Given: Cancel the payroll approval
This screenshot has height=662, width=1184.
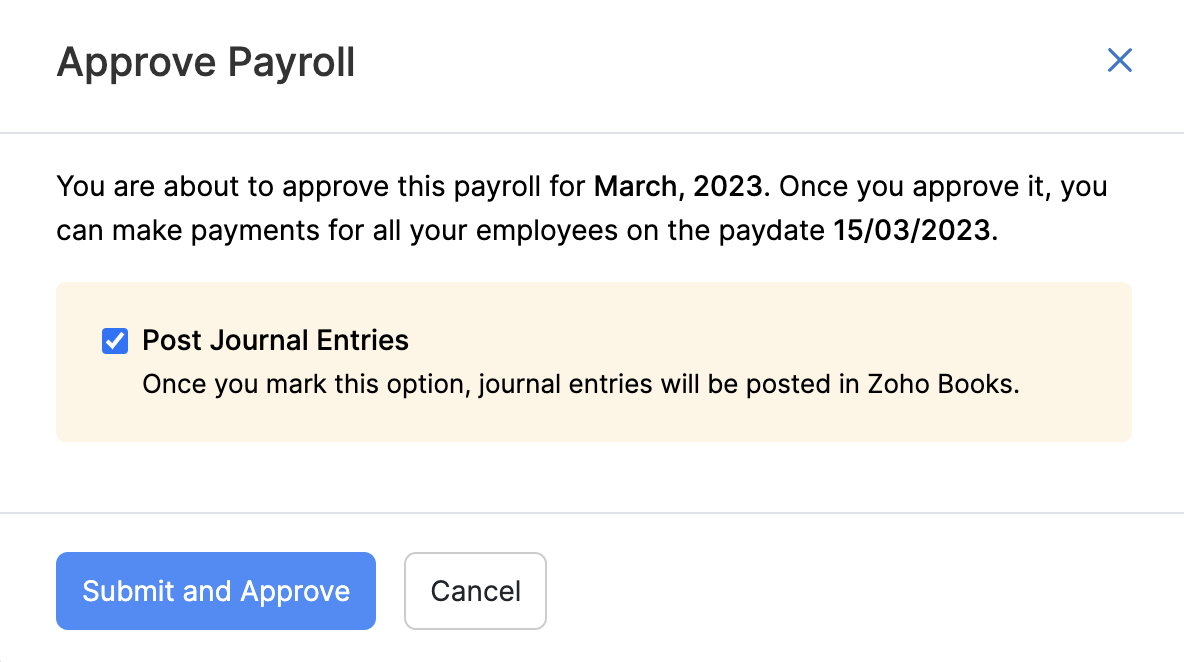Looking at the screenshot, I should tap(475, 591).
